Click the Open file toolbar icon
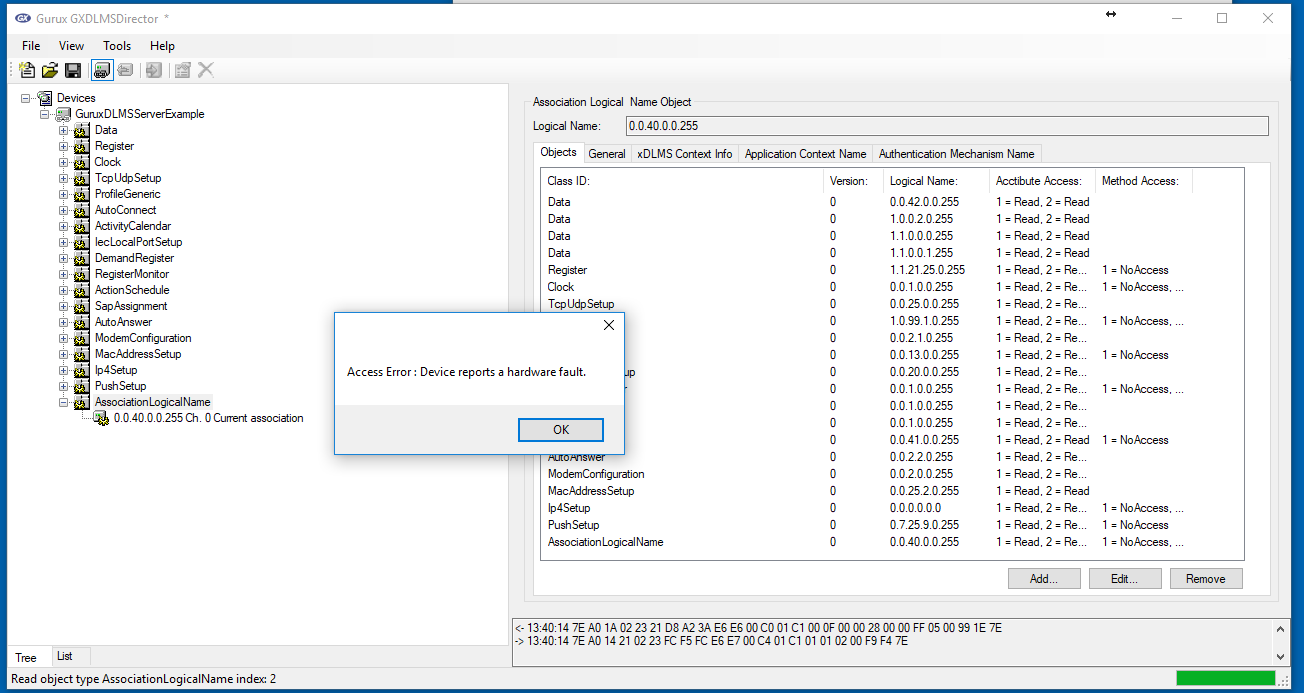Viewport: 1304px width, 693px height. coord(50,70)
